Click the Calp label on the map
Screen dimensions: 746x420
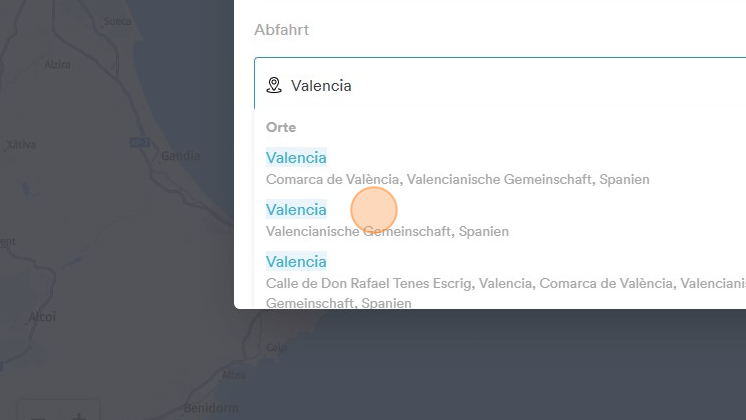276,347
